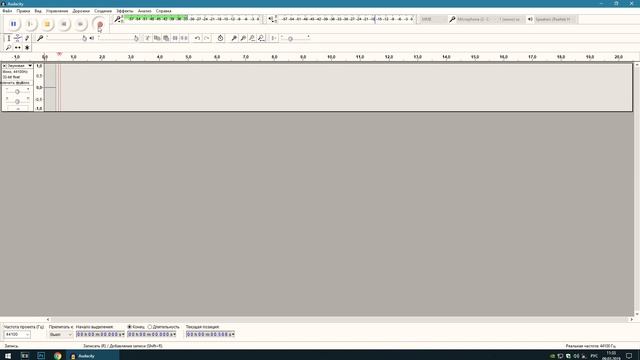Viewport: 640px width, 360px height.
Task: Open Chrome from the taskbar
Action: (x=58, y=356)
